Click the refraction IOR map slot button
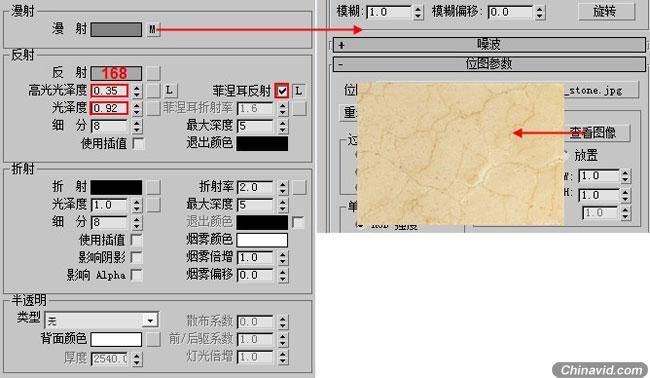Image resolution: width=650 pixels, height=378 pixels. pyautogui.click(x=299, y=187)
